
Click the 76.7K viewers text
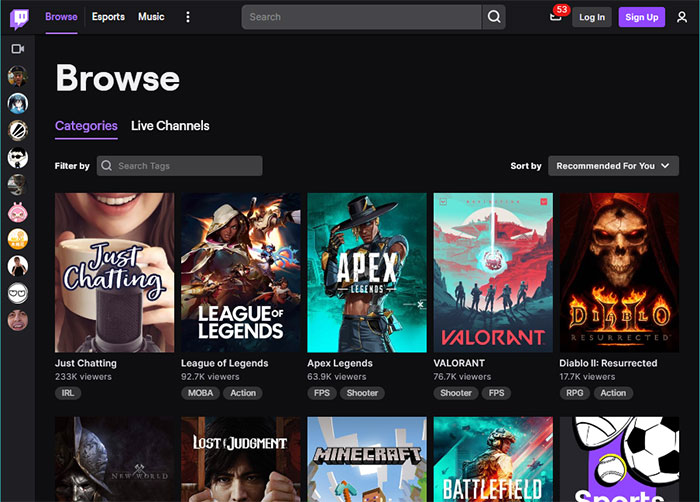pyautogui.click(x=462, y=377)
